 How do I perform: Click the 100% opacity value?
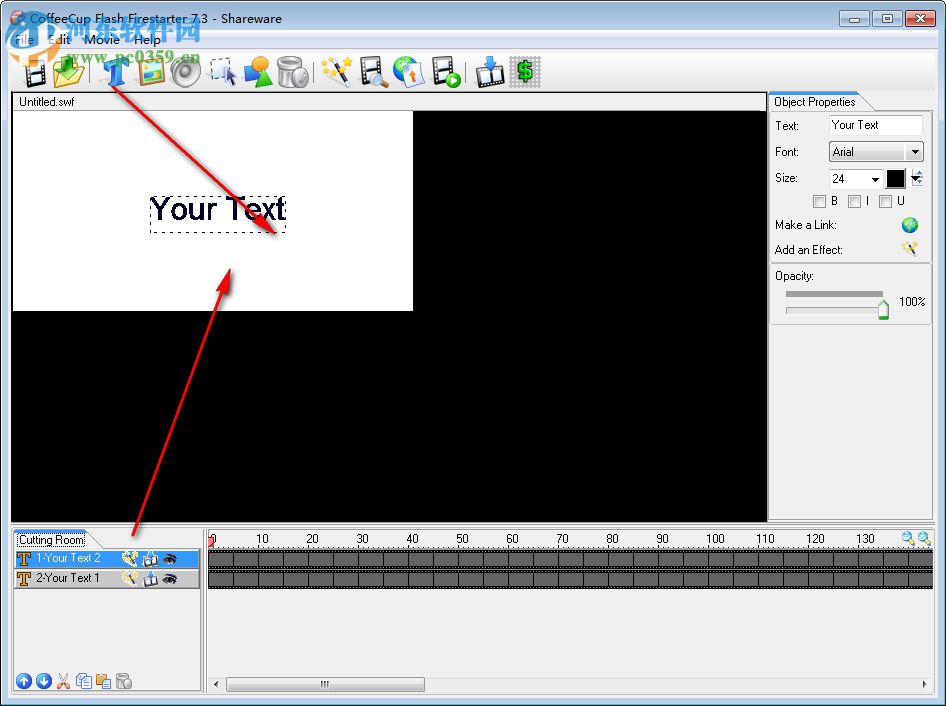(x=912, y=302)
